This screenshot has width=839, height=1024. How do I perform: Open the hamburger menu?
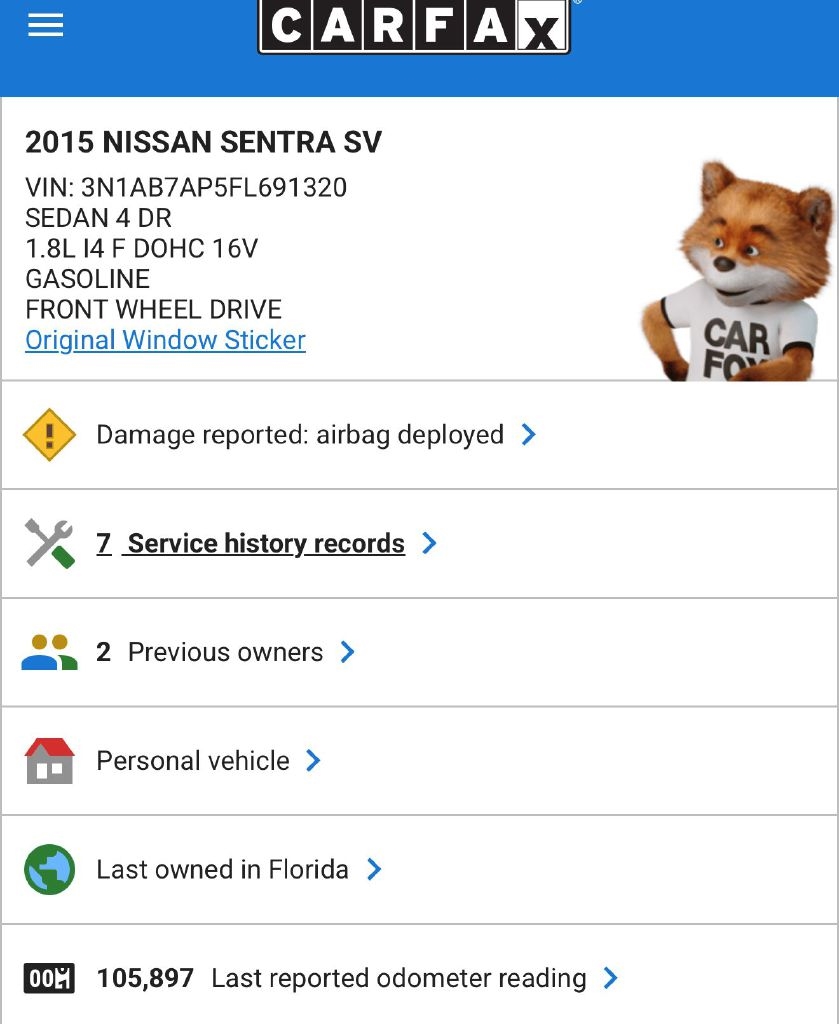46,26
